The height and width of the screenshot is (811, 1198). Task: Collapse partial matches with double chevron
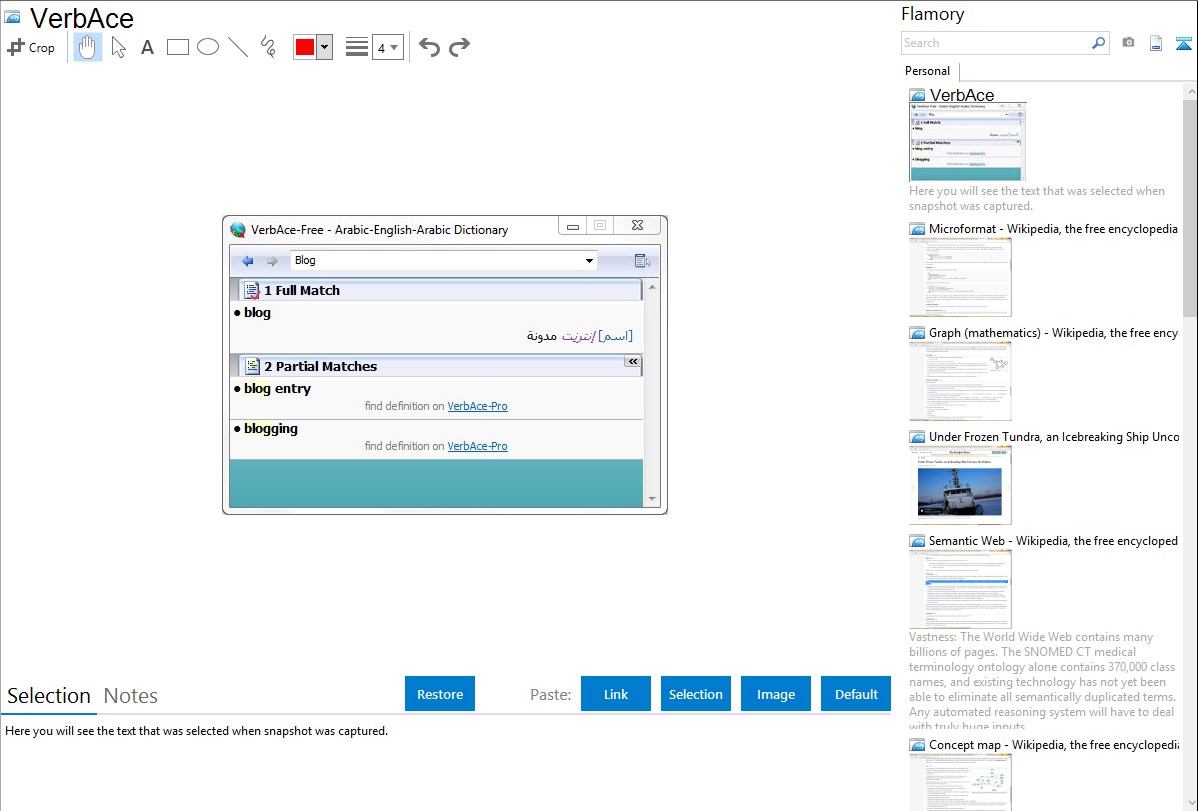633,362
